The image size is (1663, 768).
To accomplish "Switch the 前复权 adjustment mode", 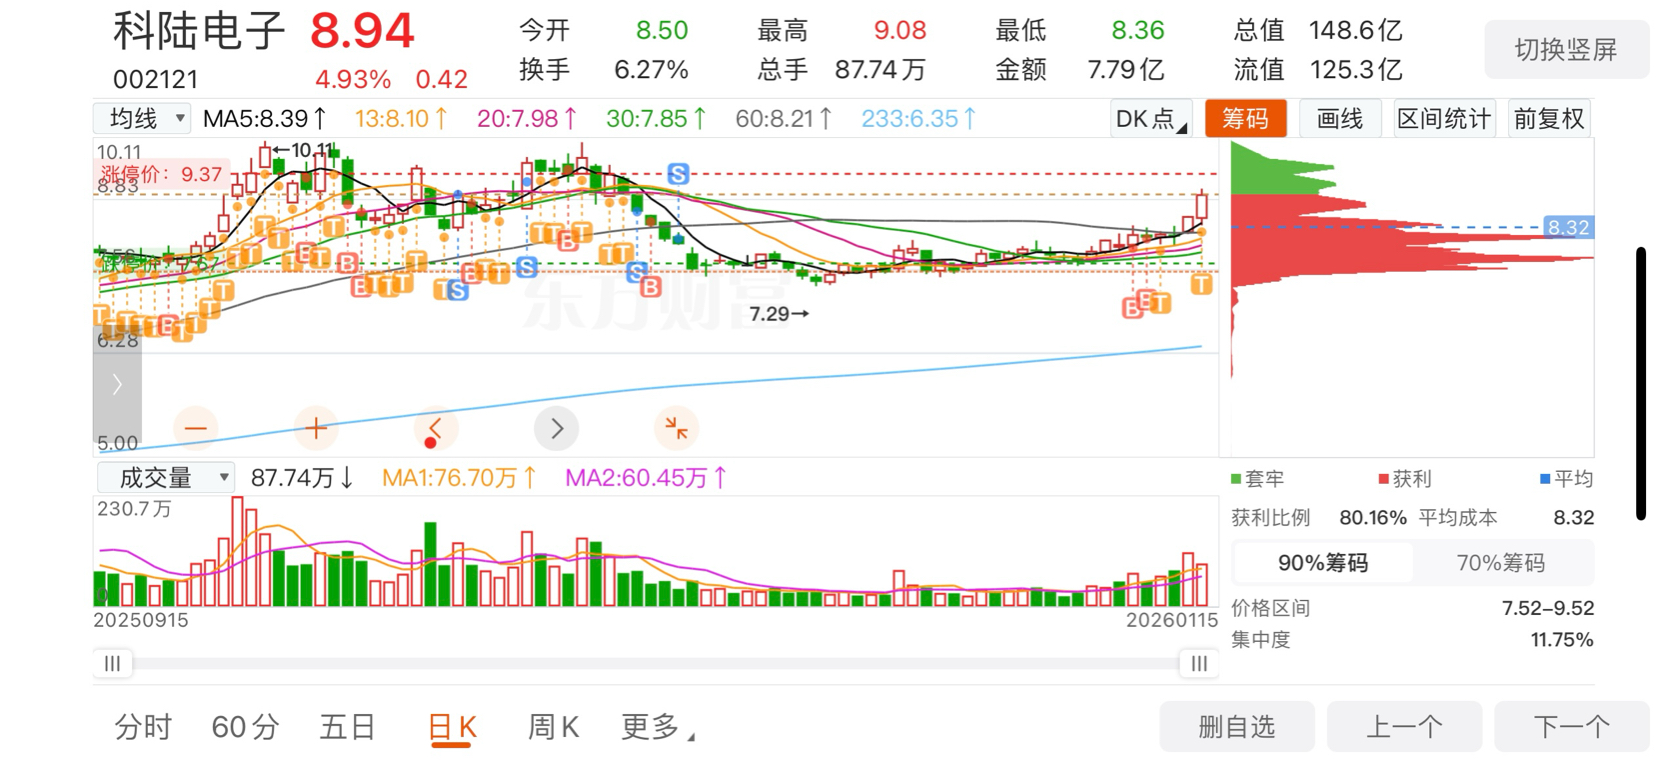I will click(x=1548, y=119).
